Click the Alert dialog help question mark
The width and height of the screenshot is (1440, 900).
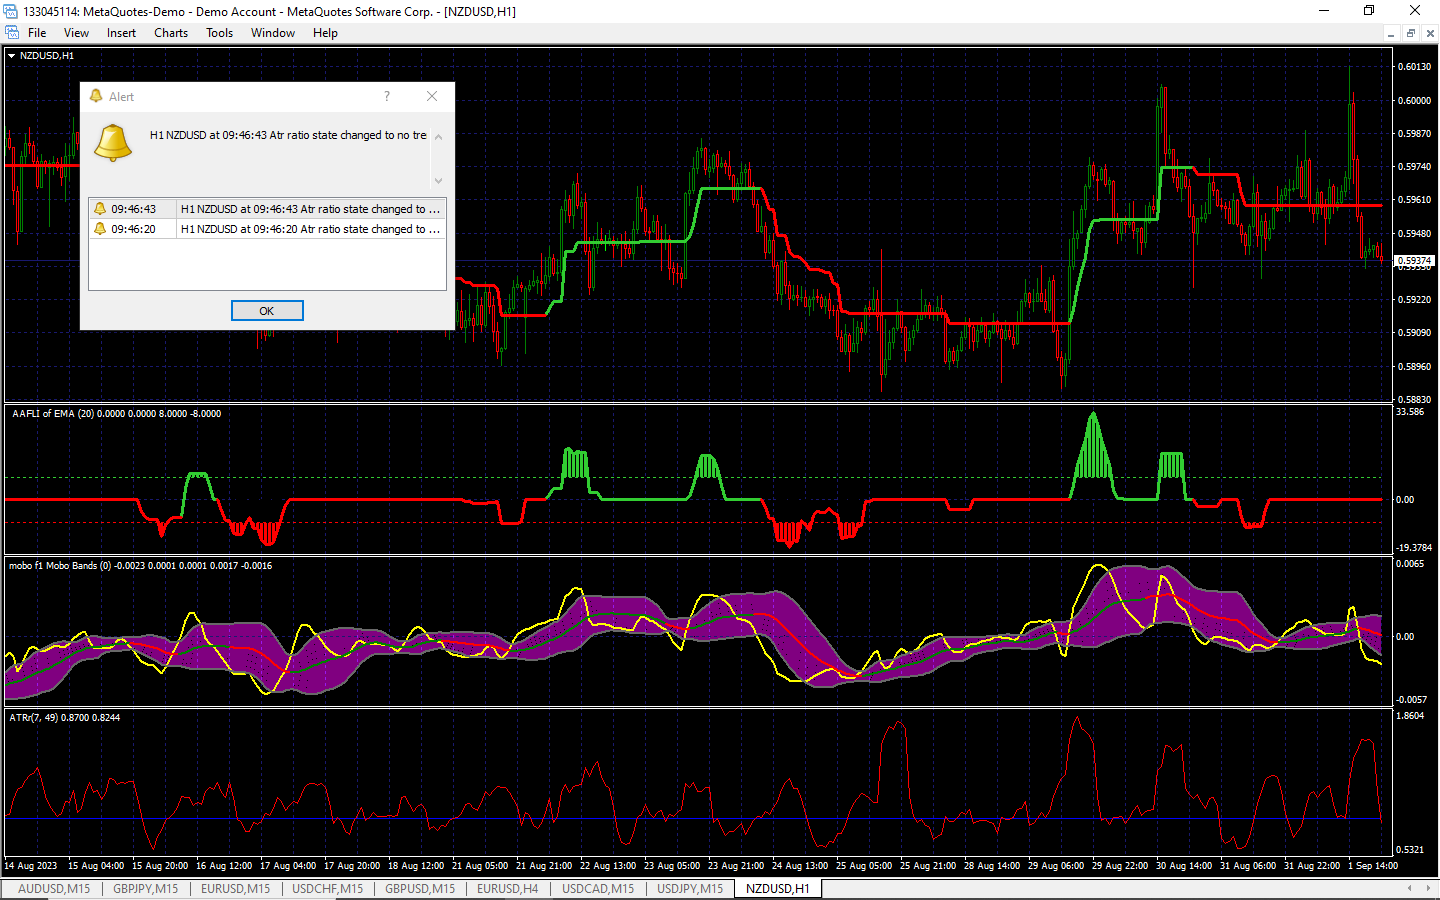coord(387,96)
